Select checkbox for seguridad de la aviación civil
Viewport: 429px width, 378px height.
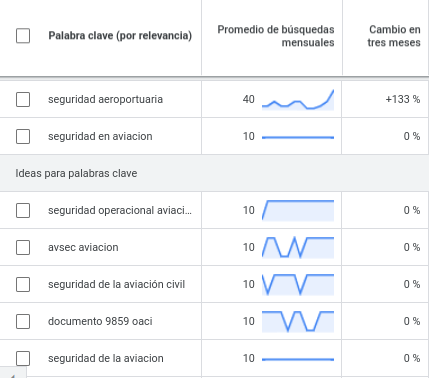[x=23, y=284]
